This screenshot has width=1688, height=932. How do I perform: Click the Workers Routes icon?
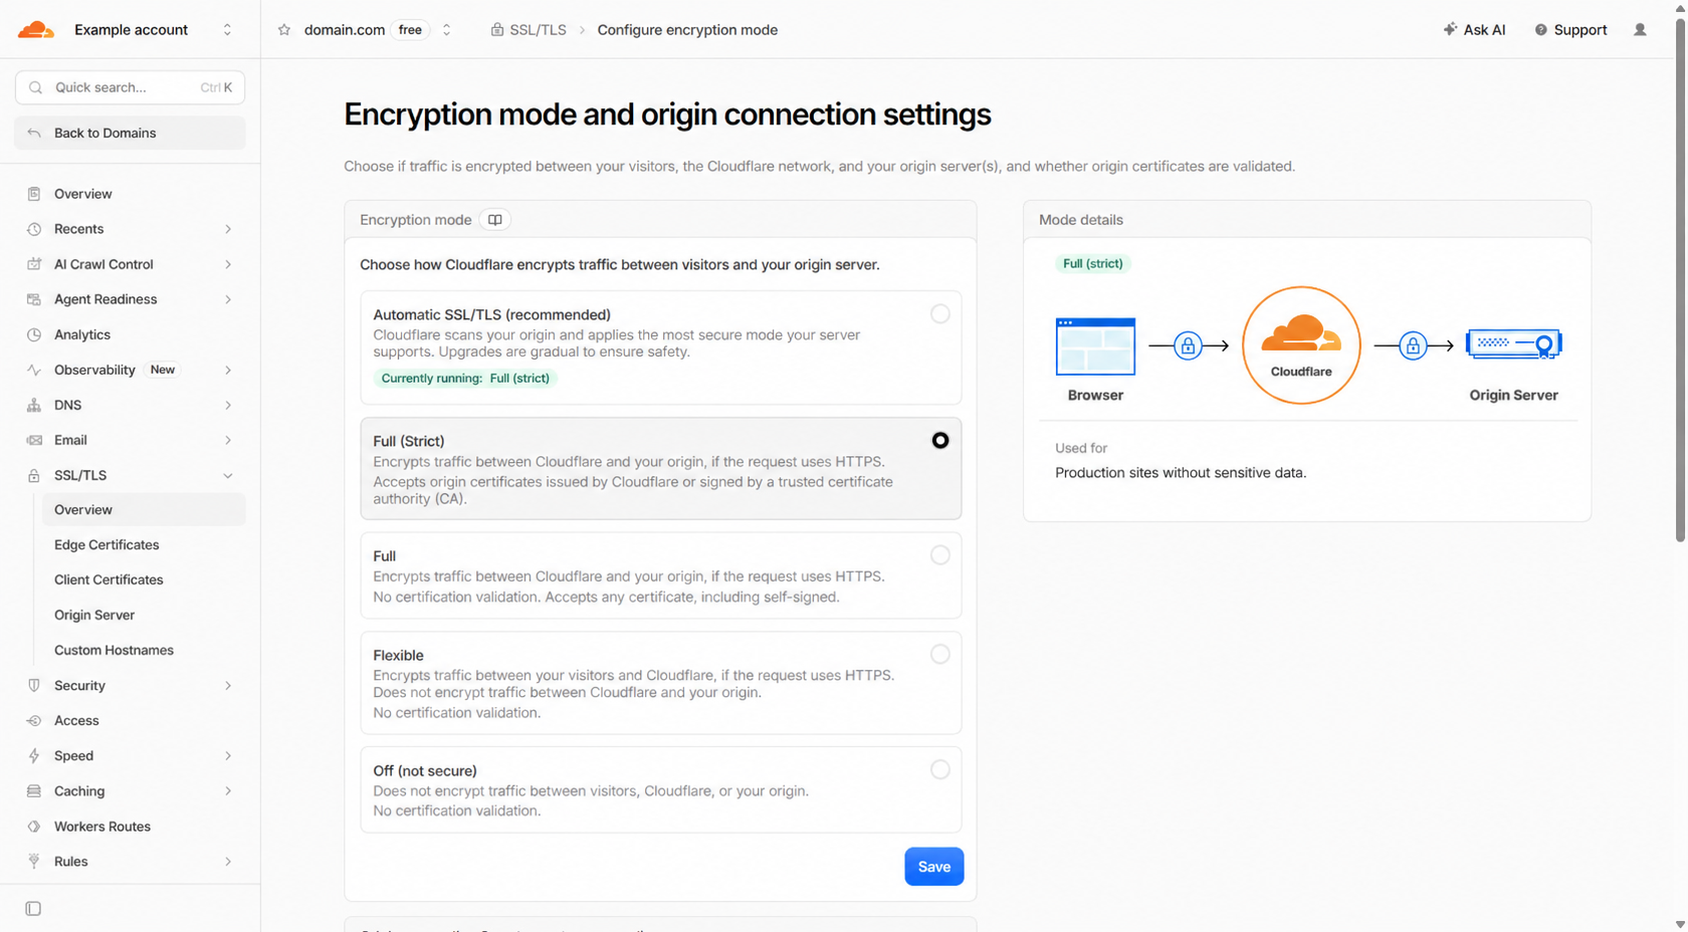tap(34, 826)
